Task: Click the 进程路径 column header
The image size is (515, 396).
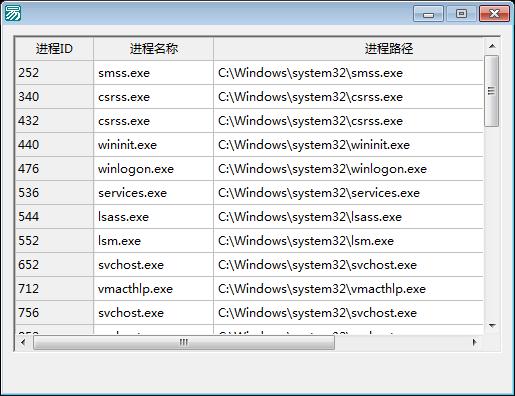Action: click(348, 49)
